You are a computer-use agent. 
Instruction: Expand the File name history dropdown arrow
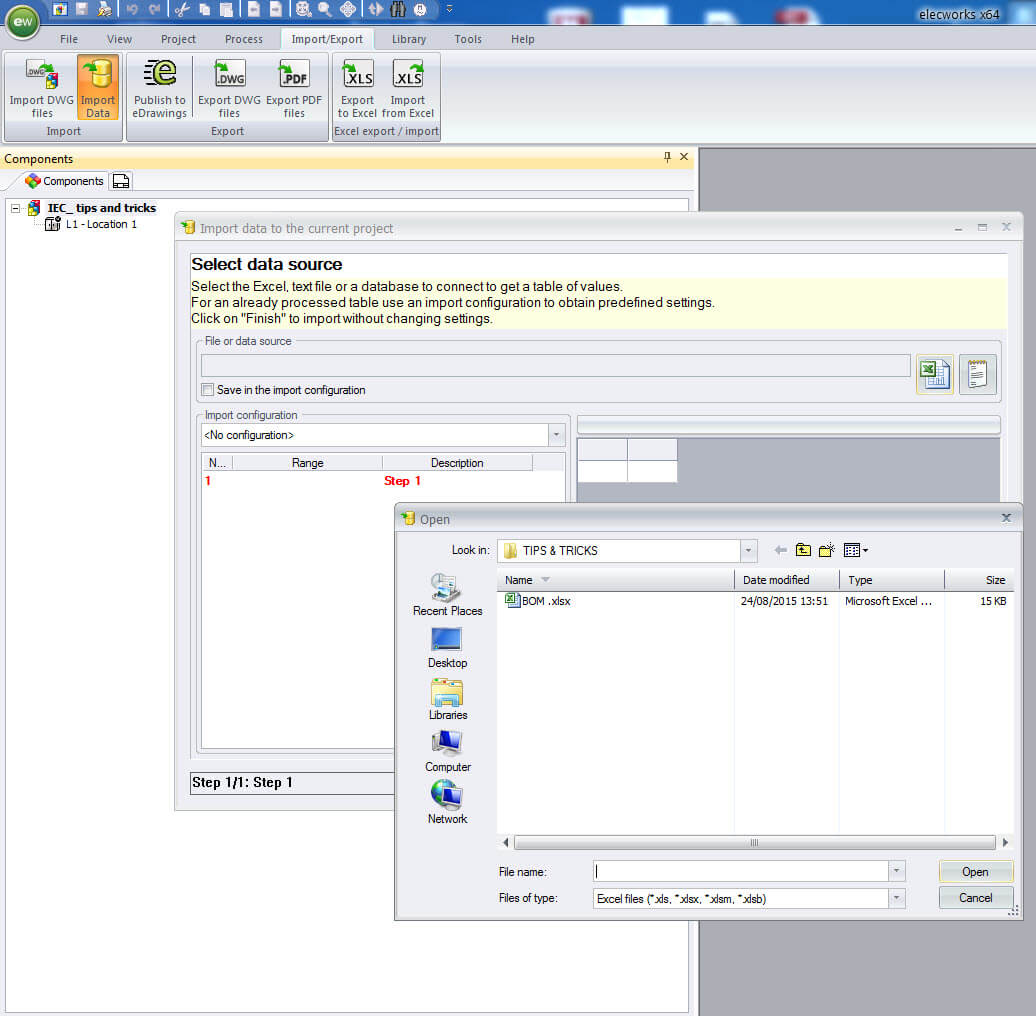tap(897, 871)
